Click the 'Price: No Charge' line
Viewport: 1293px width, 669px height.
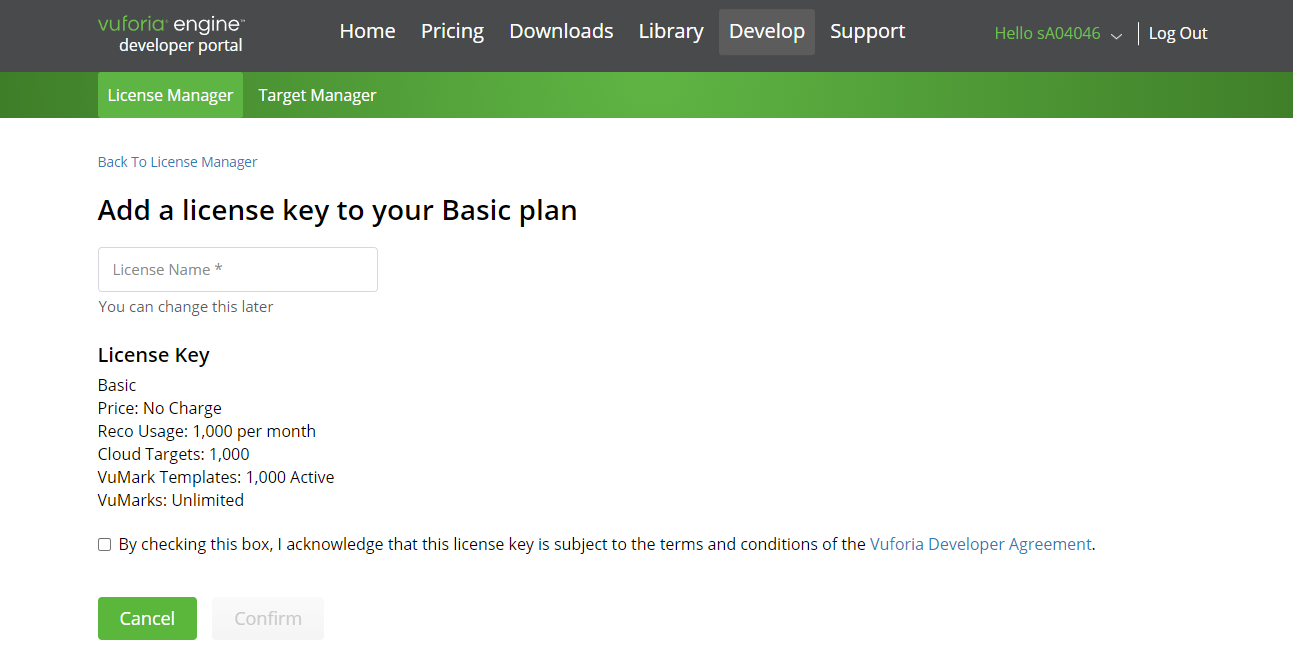coord(160,408)
